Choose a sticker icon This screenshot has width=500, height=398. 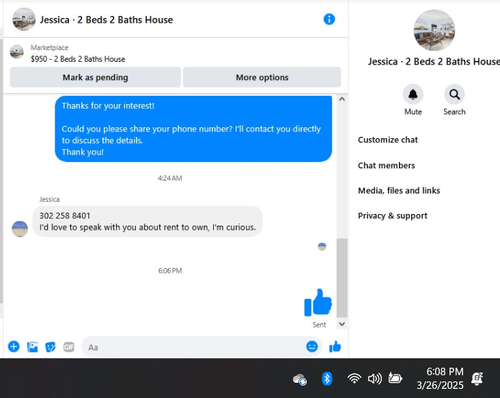50,347
